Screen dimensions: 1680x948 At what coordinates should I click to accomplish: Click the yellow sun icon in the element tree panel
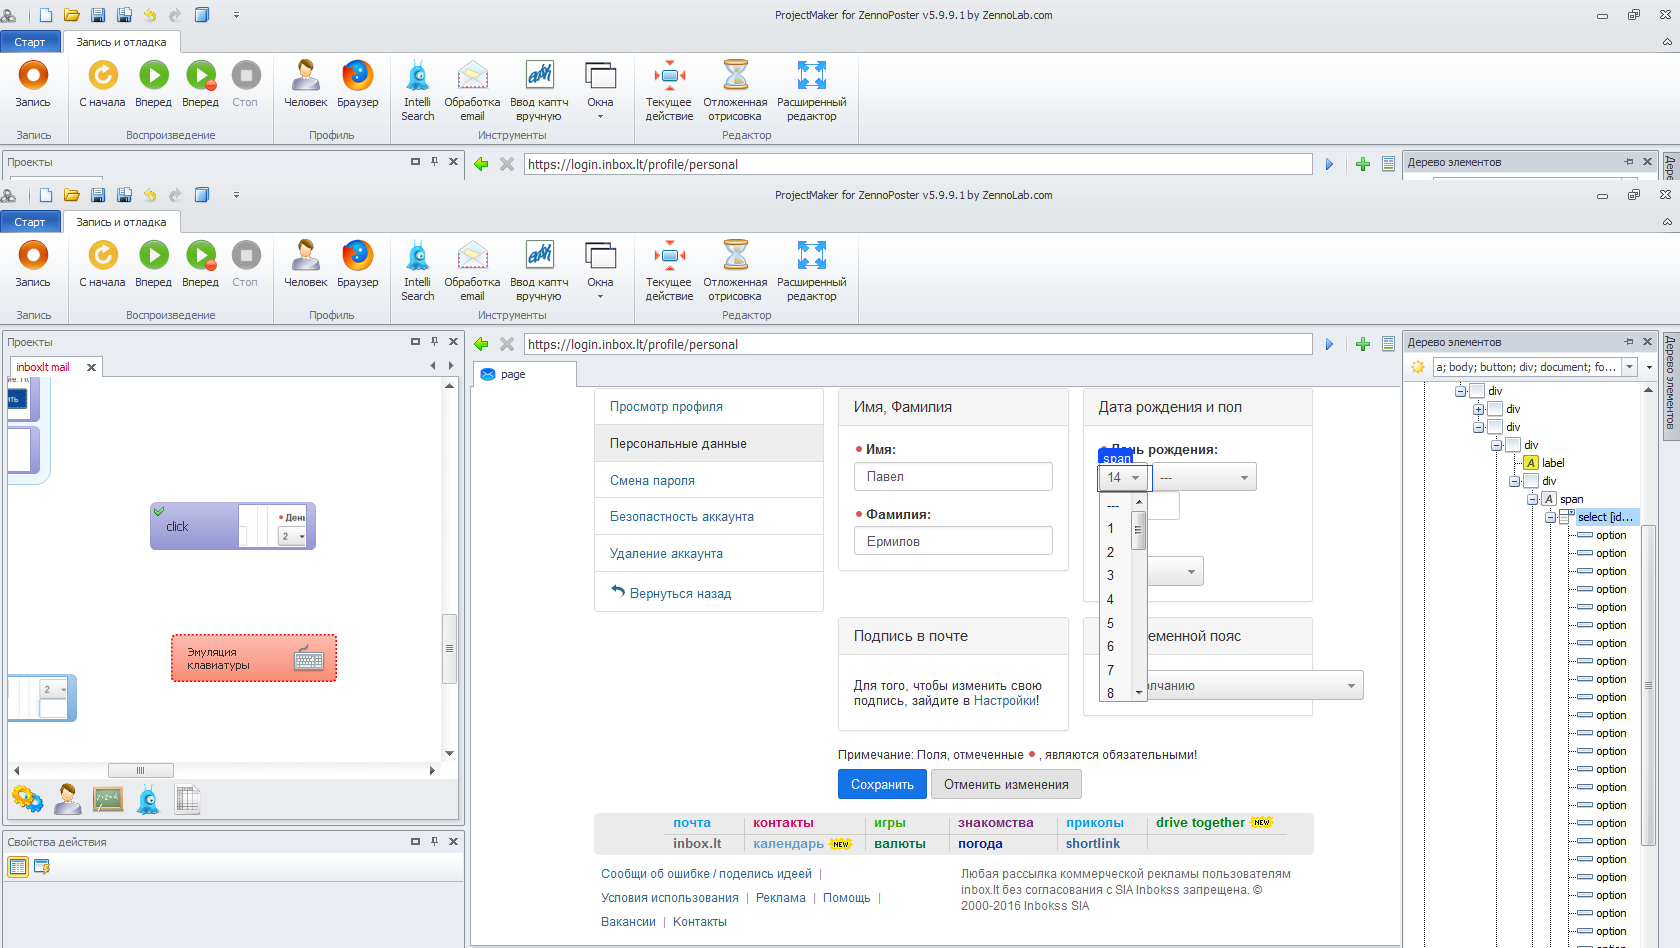(x=1418, y=367)
